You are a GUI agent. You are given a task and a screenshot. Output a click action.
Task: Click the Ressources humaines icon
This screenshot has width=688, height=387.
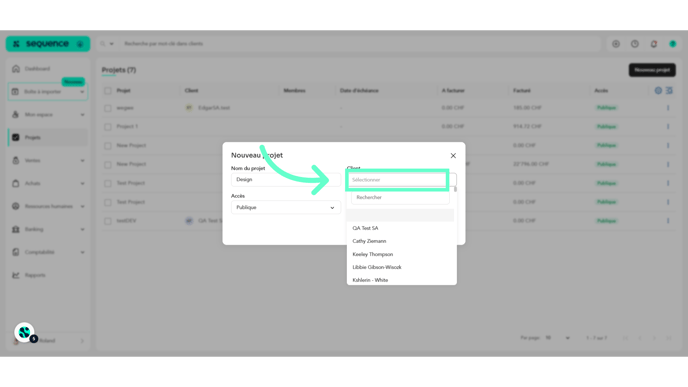pos(16,206)
